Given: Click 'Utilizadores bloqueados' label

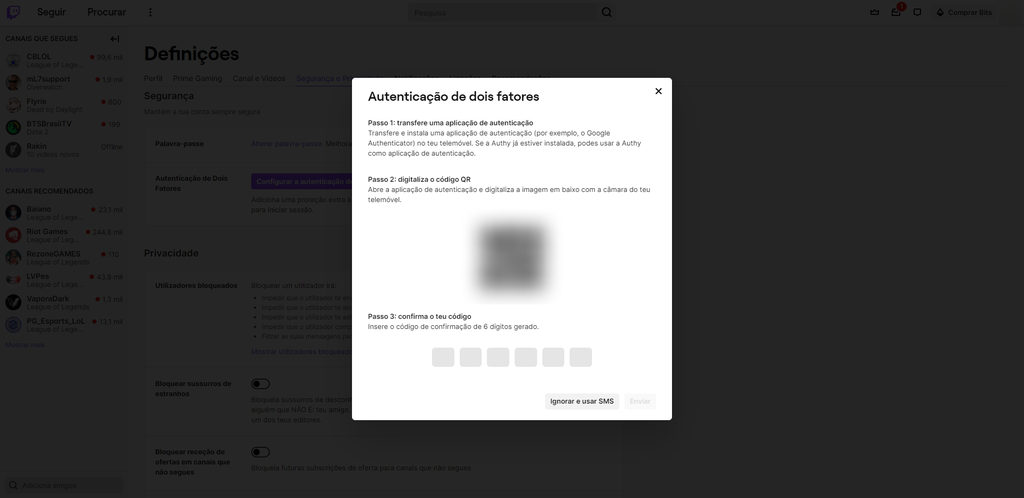Looking at the screenshot, I should (x=196, y=285).
